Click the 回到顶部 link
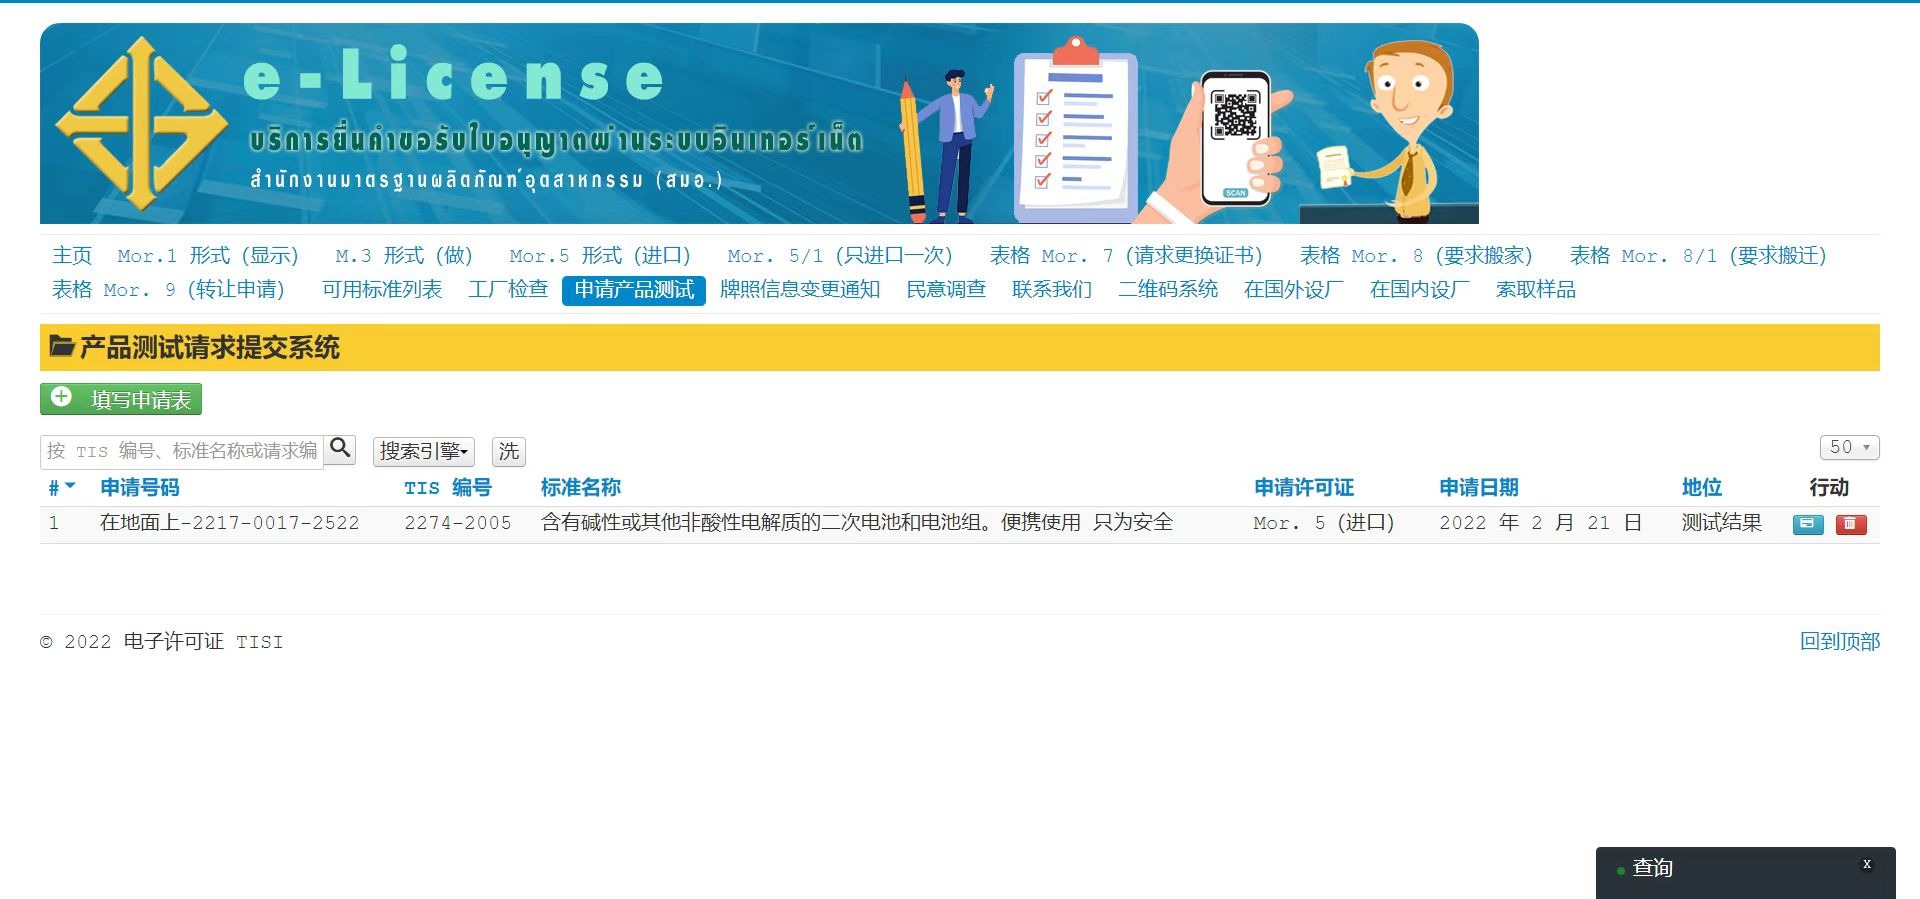The image size is (1920, 899). (x=1840, y=642)
